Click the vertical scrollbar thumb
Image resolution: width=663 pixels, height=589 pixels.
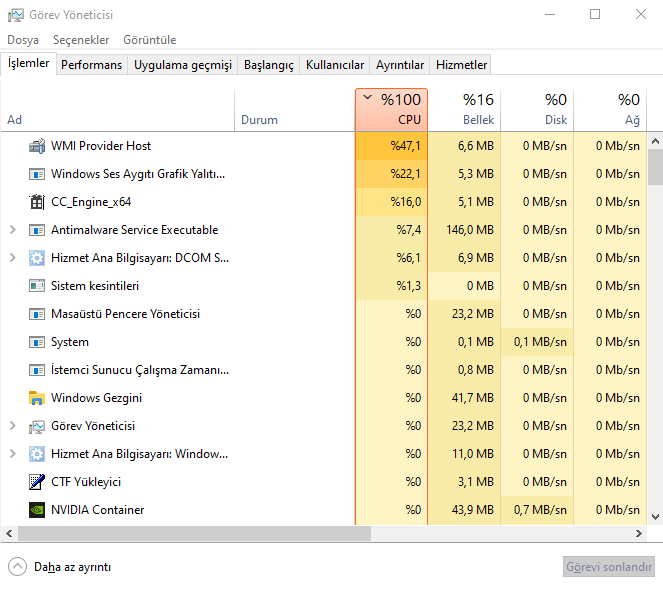tap(655, 167)
